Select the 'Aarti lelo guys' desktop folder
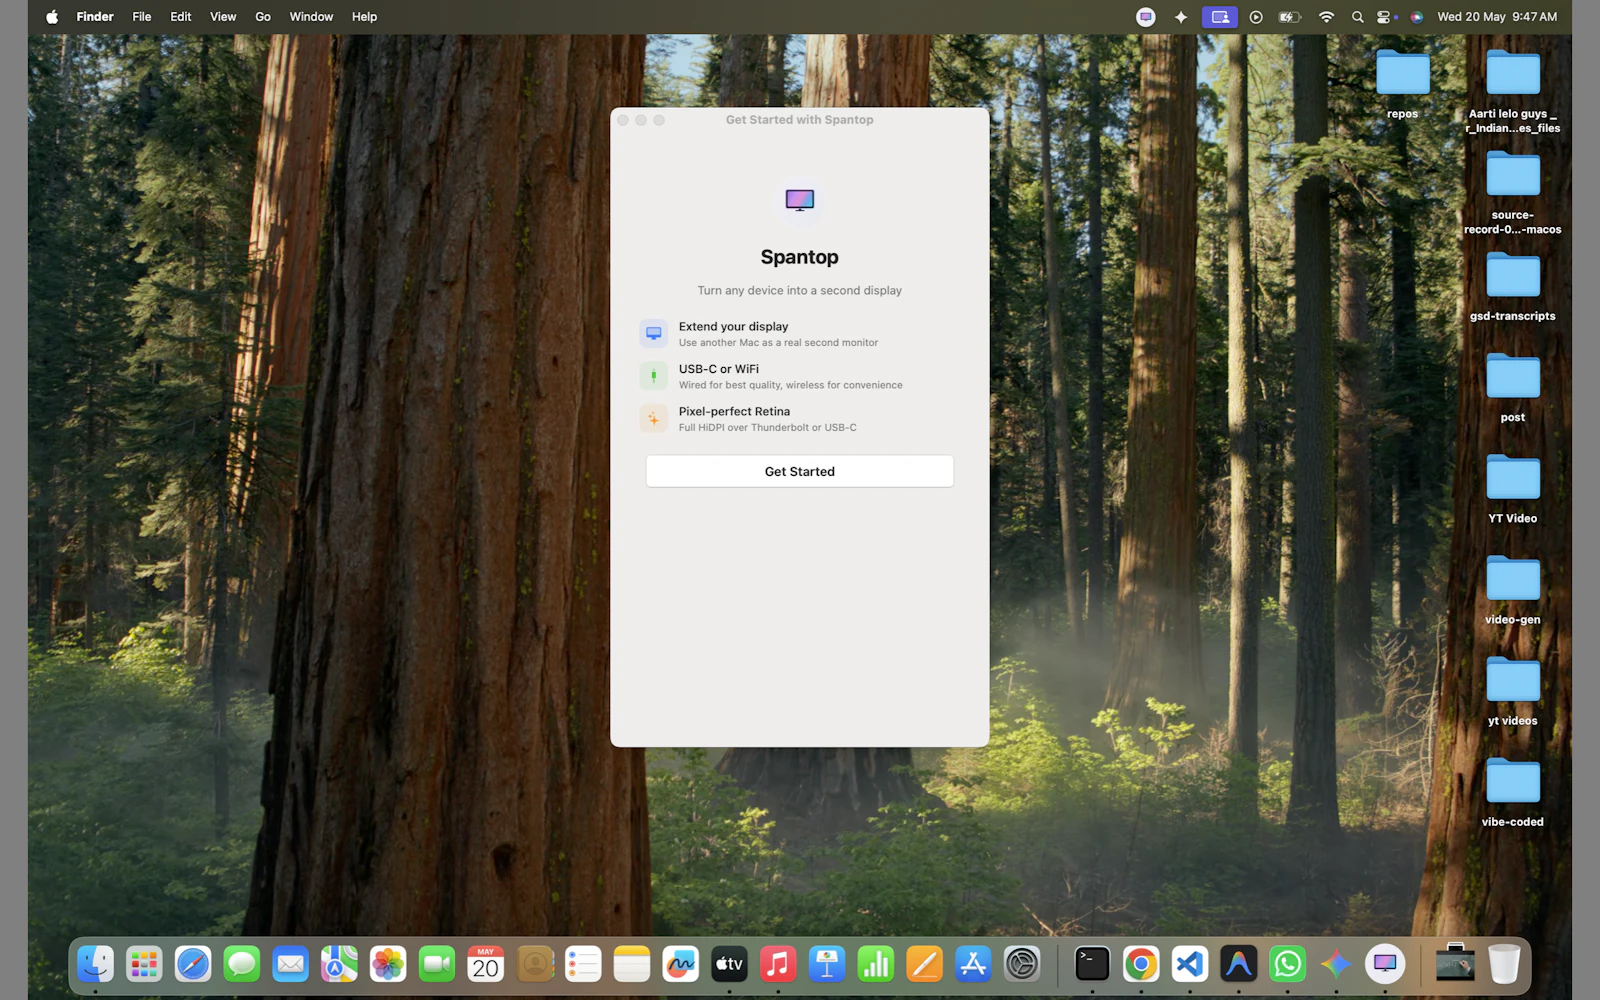The width and height of the screenshot is (1600, 1000). 1512,74
